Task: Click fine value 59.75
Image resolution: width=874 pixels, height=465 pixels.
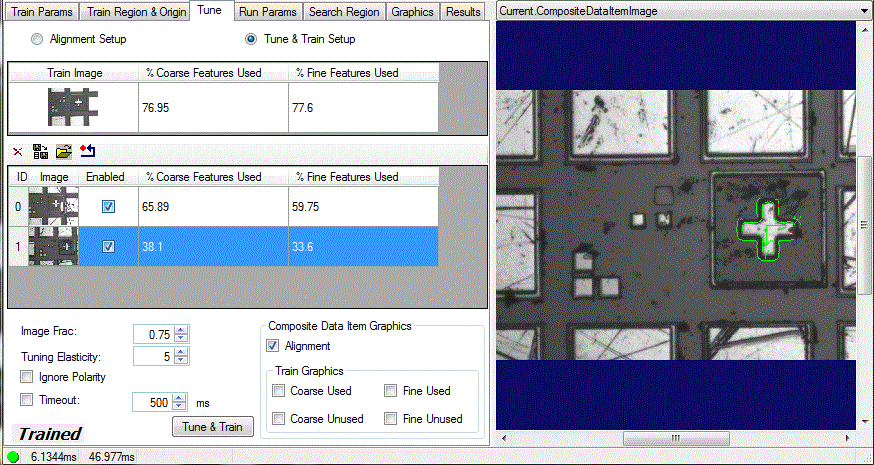Action: click(x=305, y=207)
